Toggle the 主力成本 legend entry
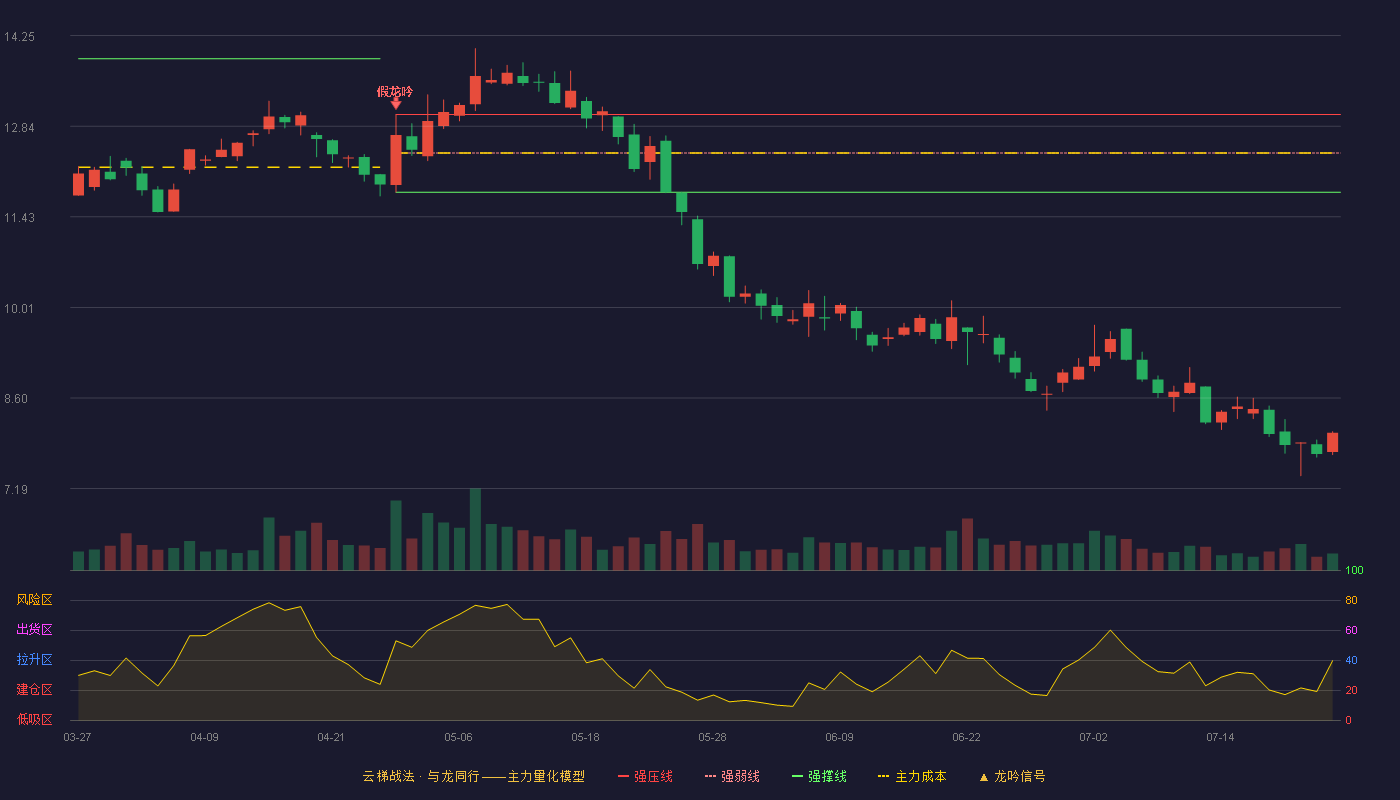 tap(912, 776)
